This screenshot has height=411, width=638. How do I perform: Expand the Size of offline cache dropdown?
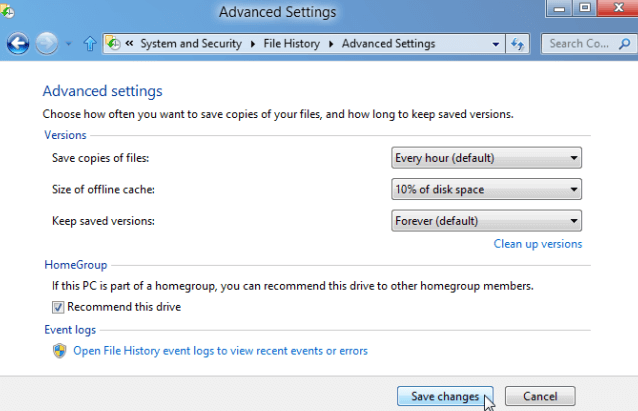(486, 189)
